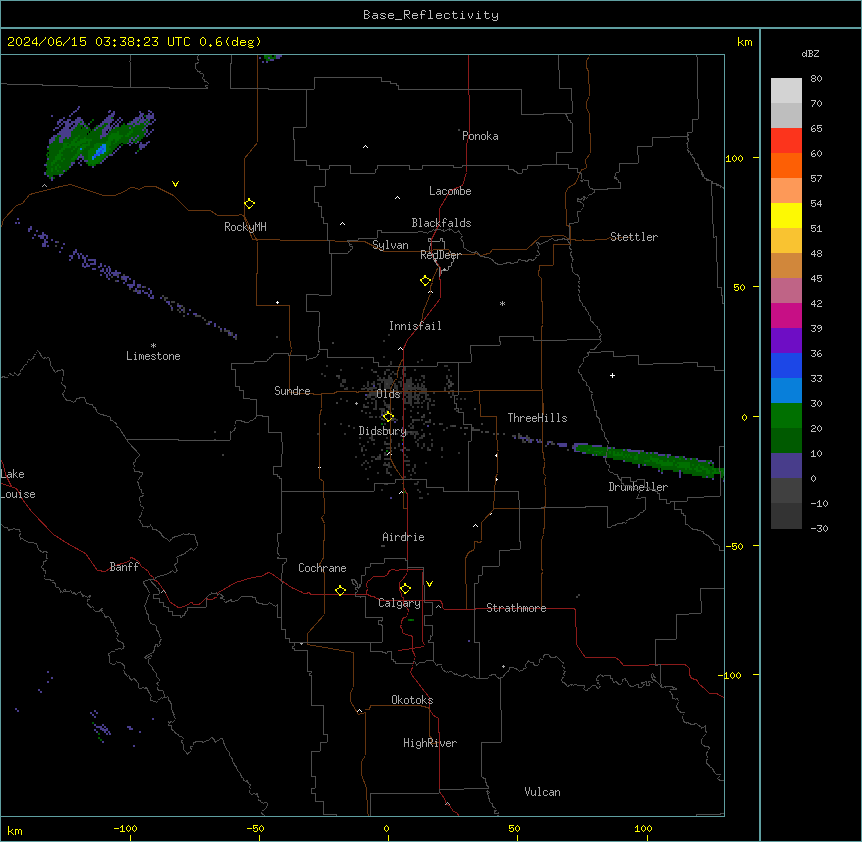Click the yellow V marker northeast of Calgary
Image resolution: width=862 pixels, height=842 pixels.
point(429,584)
